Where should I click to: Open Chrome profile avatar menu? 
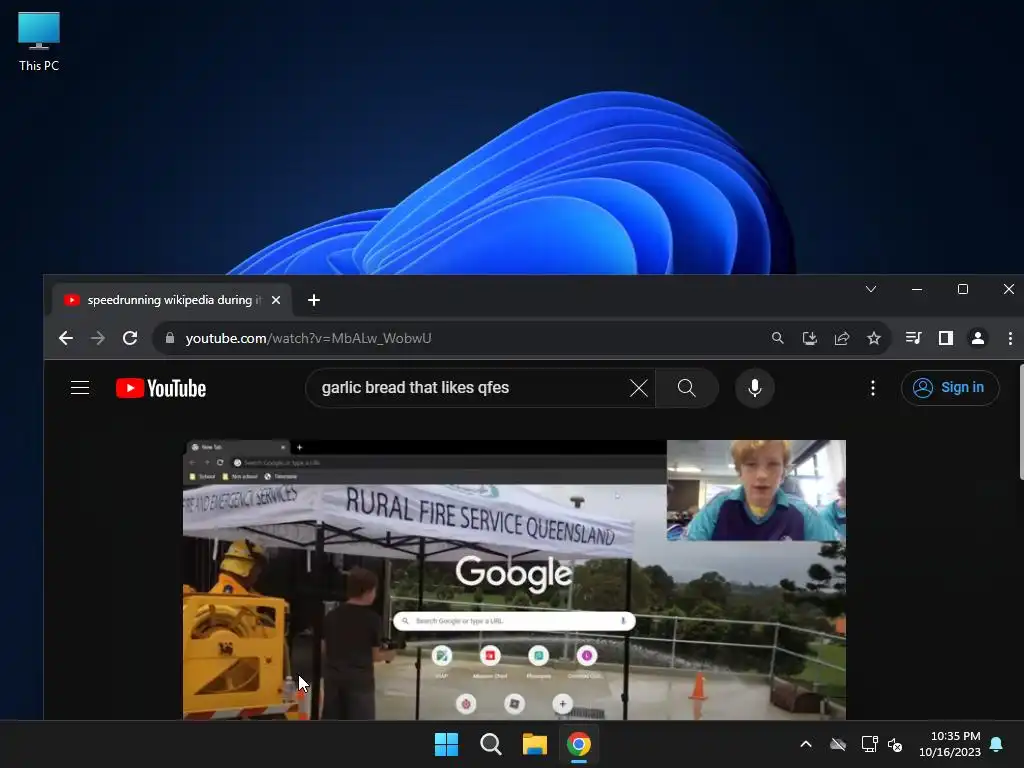pos(978,338)
